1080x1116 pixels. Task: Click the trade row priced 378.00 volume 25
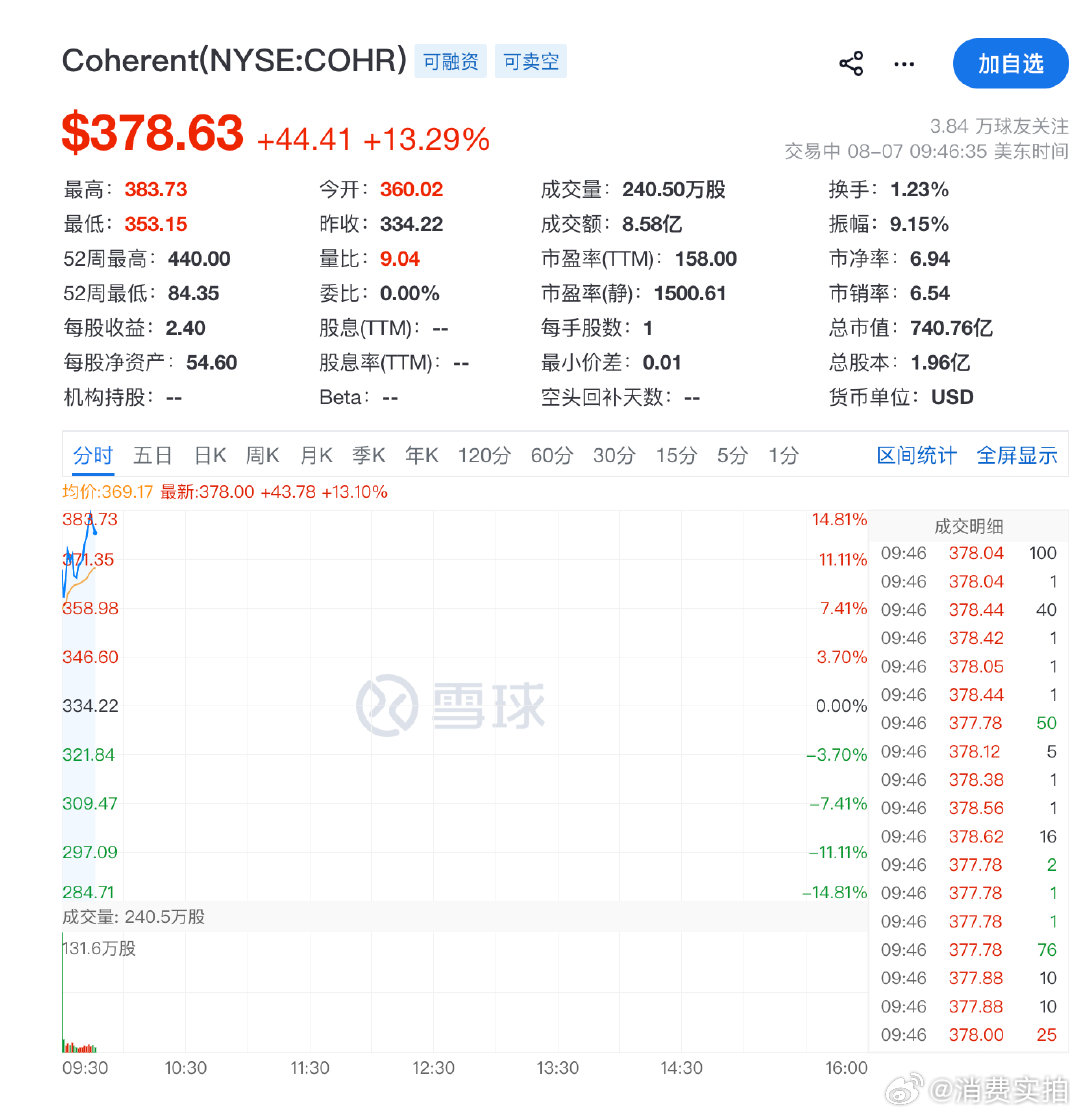point(968,1035)
